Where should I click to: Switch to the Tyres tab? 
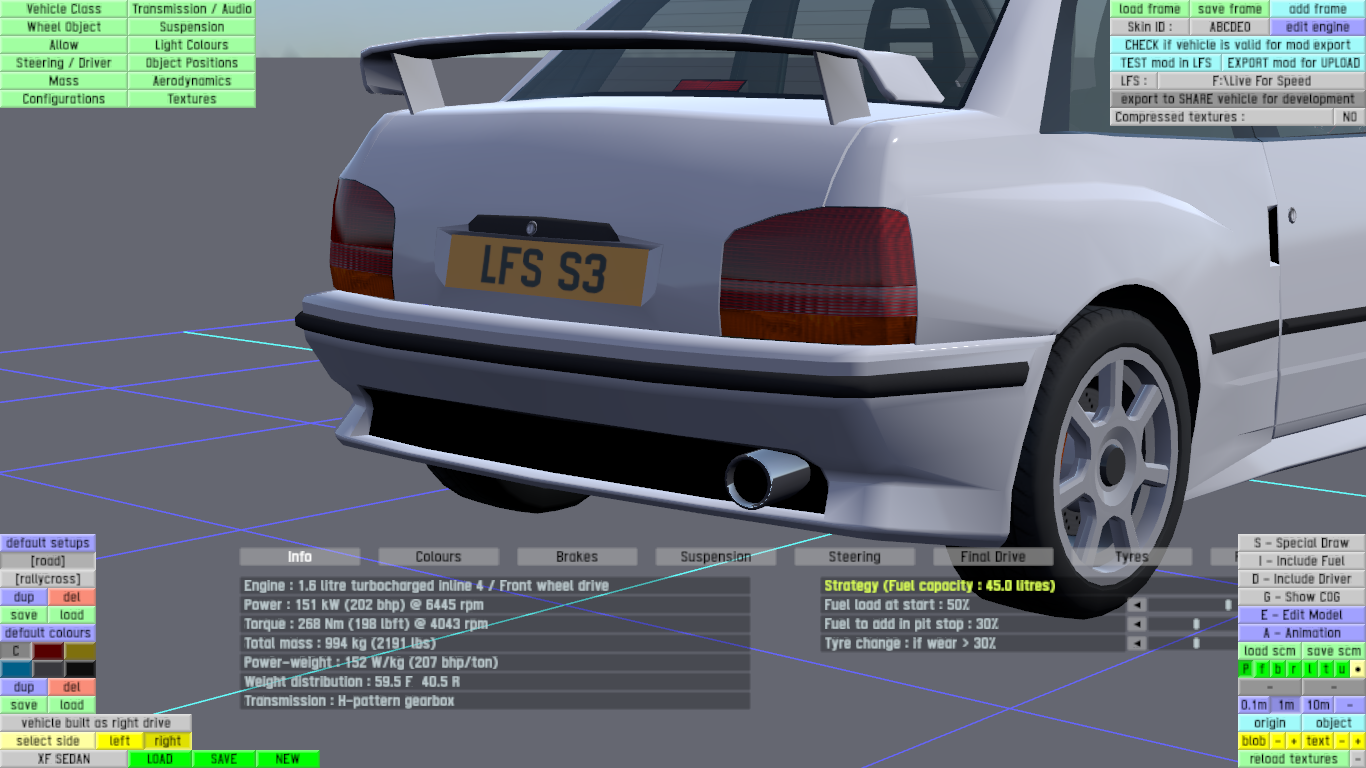pos(1131,557)
